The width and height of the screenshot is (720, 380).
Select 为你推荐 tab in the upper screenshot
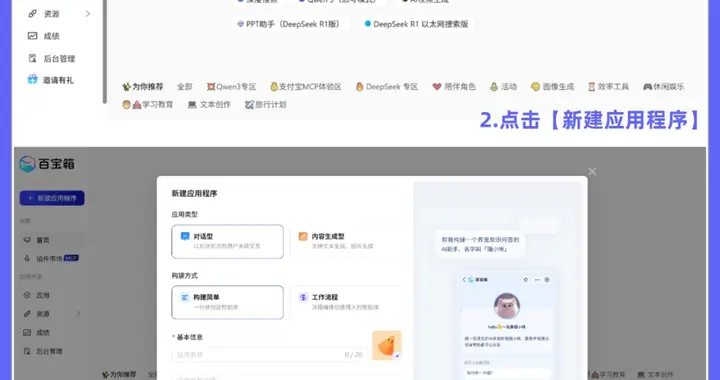143,86
